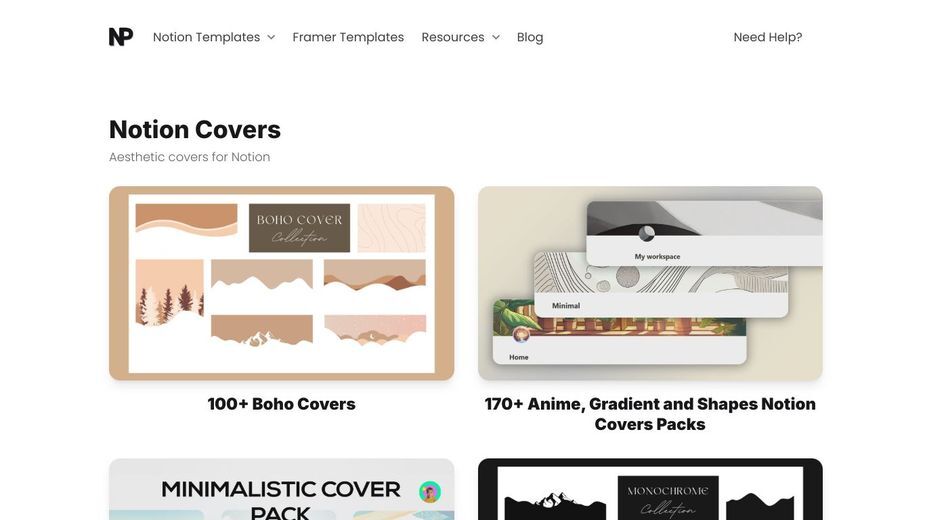
Task: Click the forest trees cover preview
Action: (170, 293)
